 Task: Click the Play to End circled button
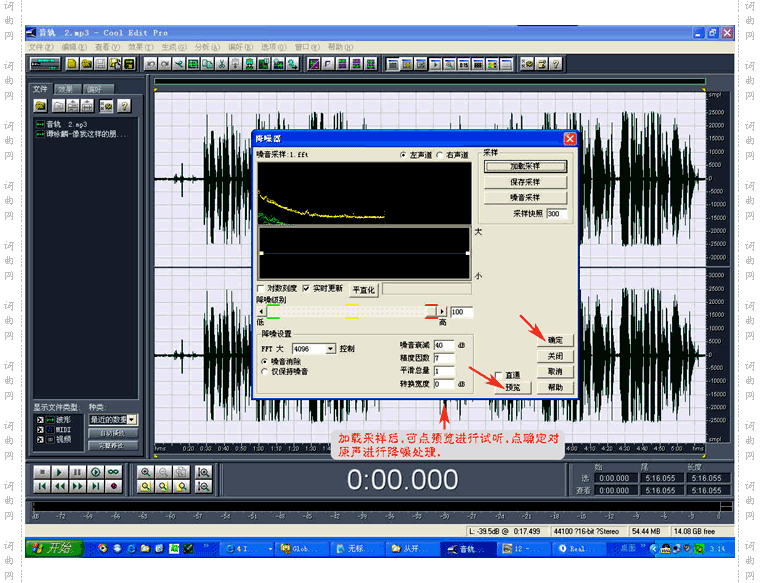coord(95,472)
